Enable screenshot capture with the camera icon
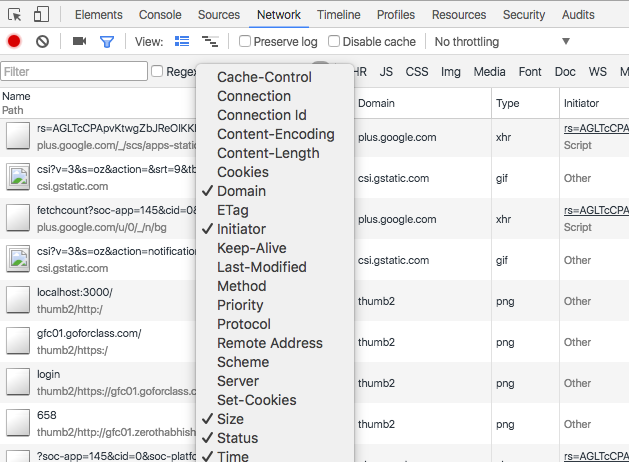Viewport: 629px width, 462px height. click(x=79, y=41)
